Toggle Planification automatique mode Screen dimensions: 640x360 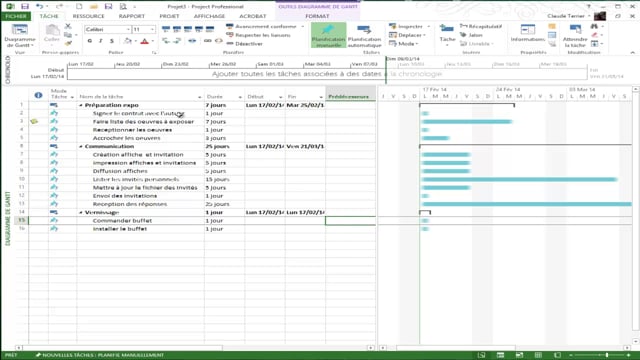[x=364, y=36]
